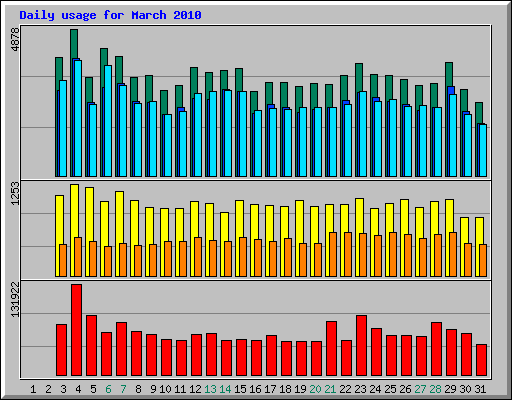Select day label 9 on the axis
This screenshot has width=512, height=400.
[153, 389]
